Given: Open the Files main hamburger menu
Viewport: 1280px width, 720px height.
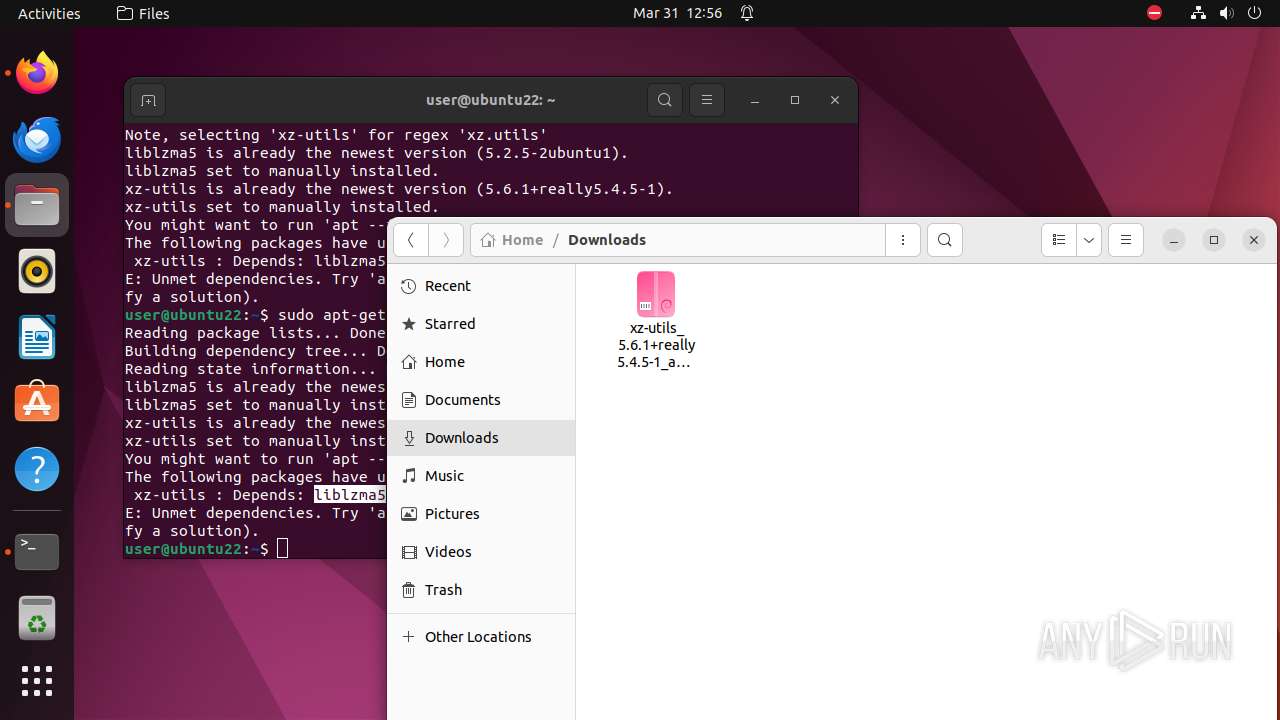Looking at the screenshot, I should 1126,240.
